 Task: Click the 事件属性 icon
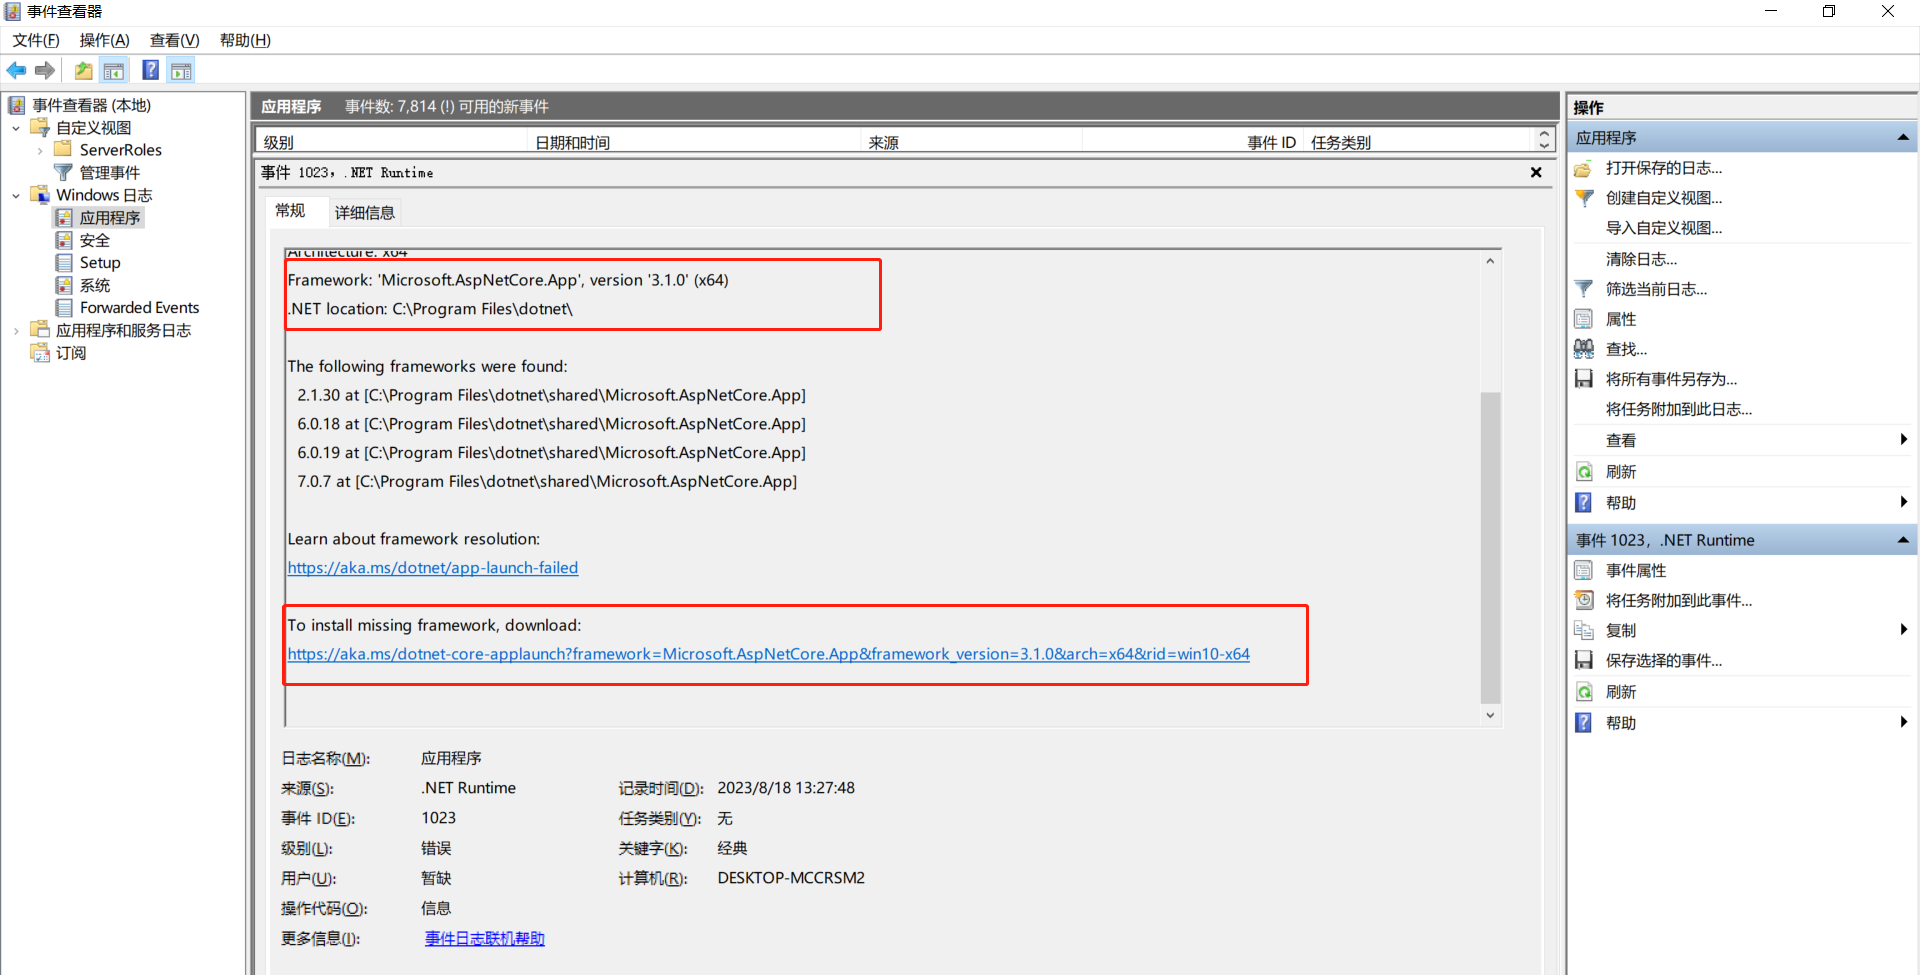(1584, 570)
